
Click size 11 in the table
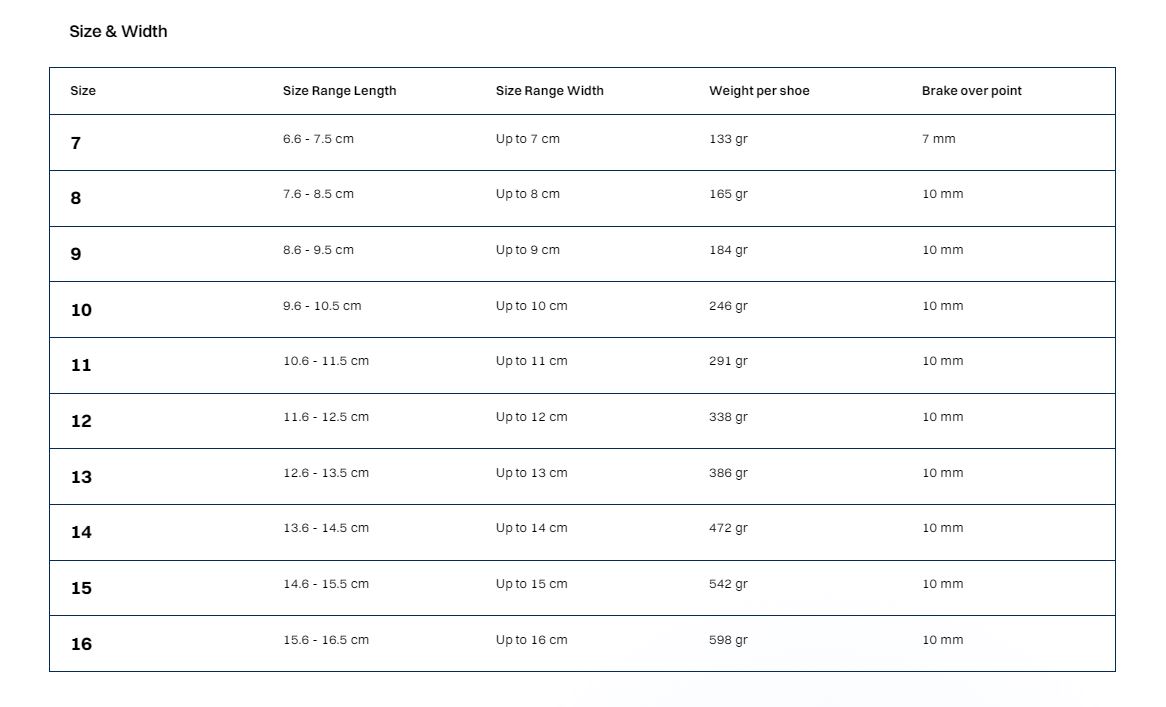(81, 365)
